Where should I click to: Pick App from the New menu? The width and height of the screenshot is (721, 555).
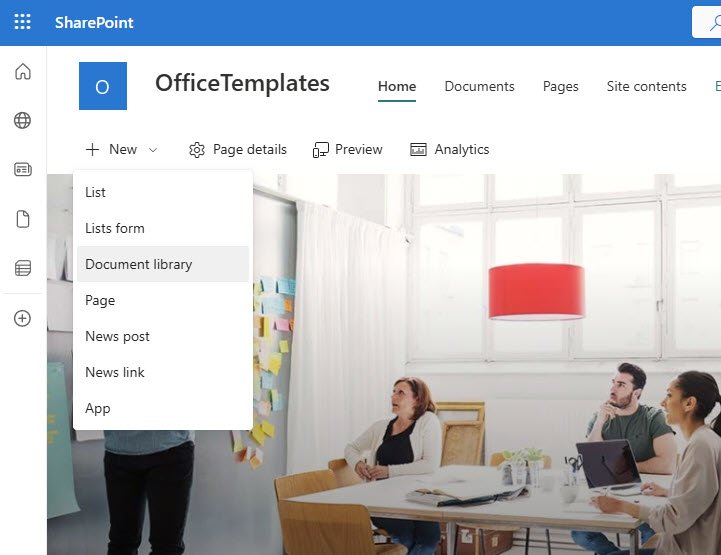coord(98,408)
